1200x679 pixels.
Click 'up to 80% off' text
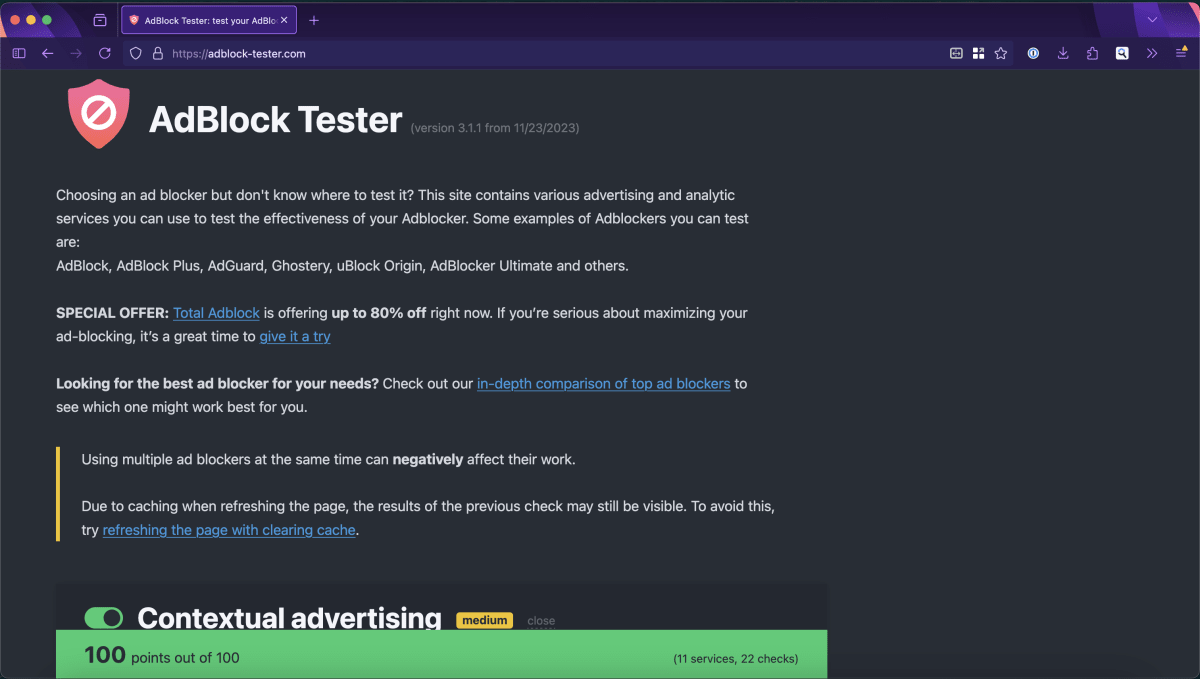[x=379, y=313]
